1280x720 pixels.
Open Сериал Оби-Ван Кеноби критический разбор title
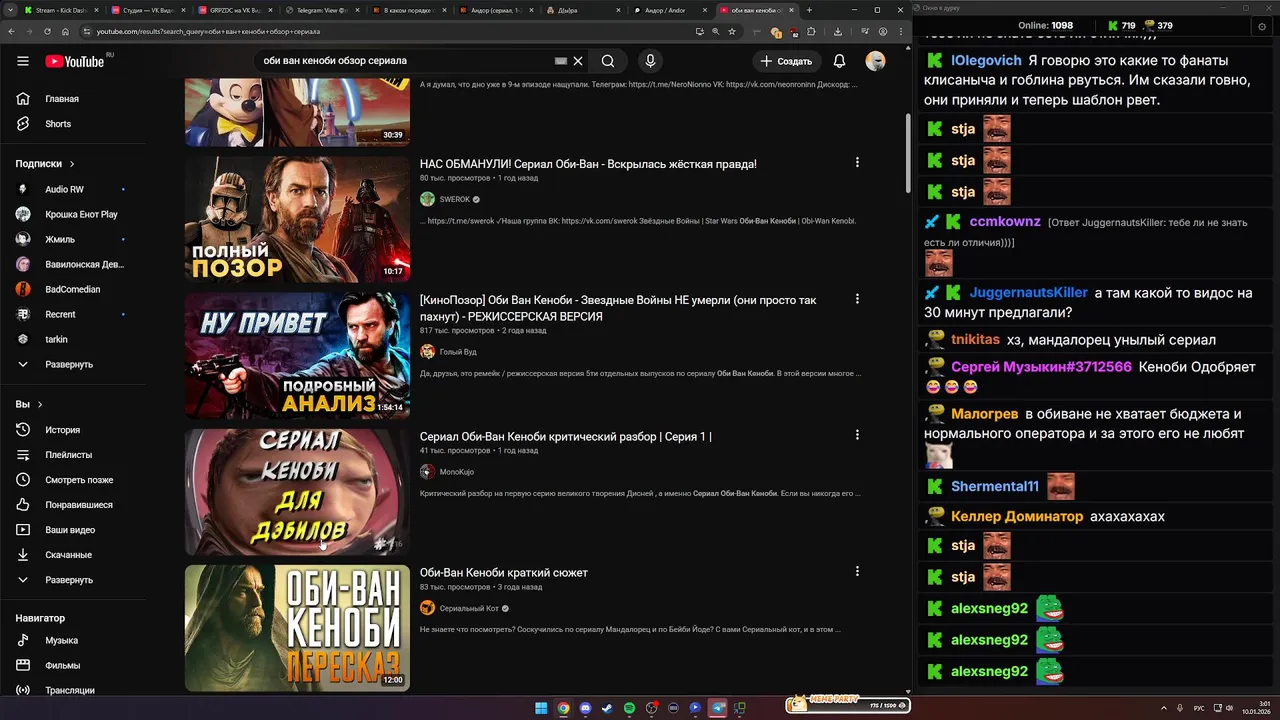click(x=565, y=436)
